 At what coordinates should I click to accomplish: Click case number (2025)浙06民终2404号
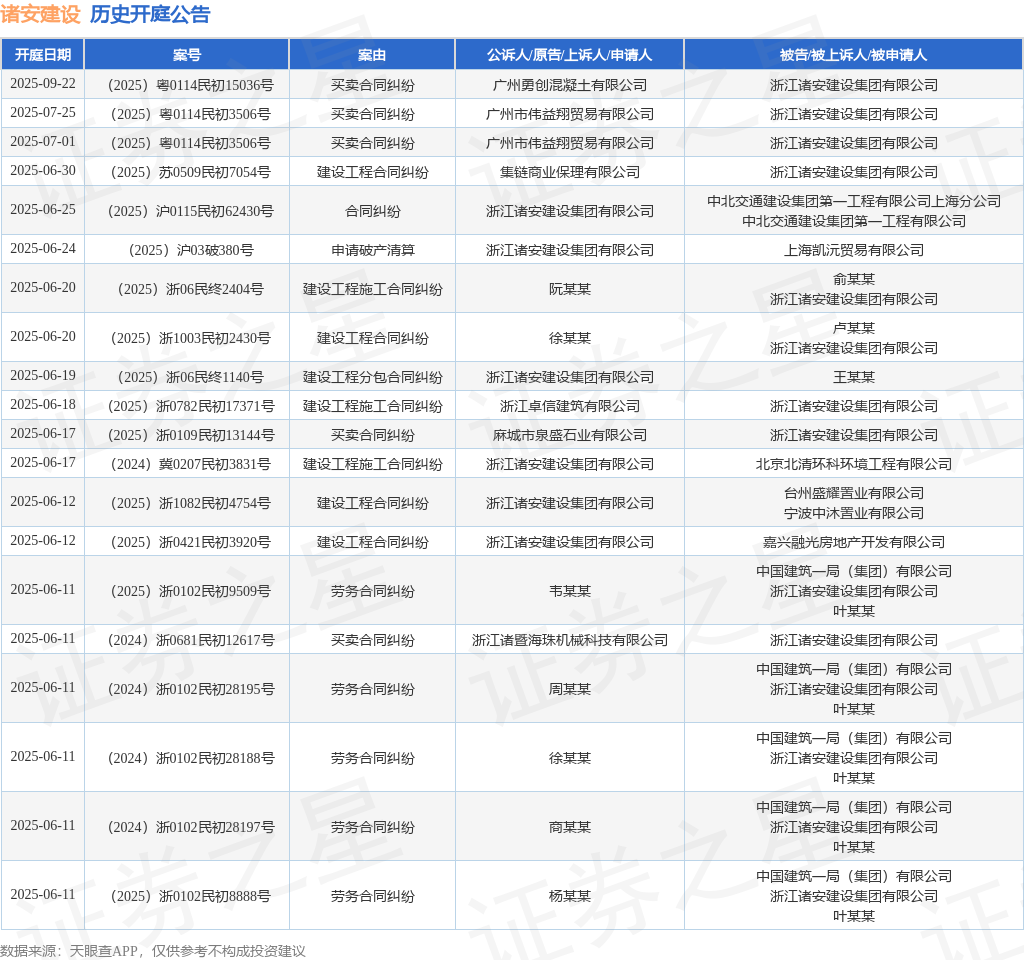[x=190, y=289]
